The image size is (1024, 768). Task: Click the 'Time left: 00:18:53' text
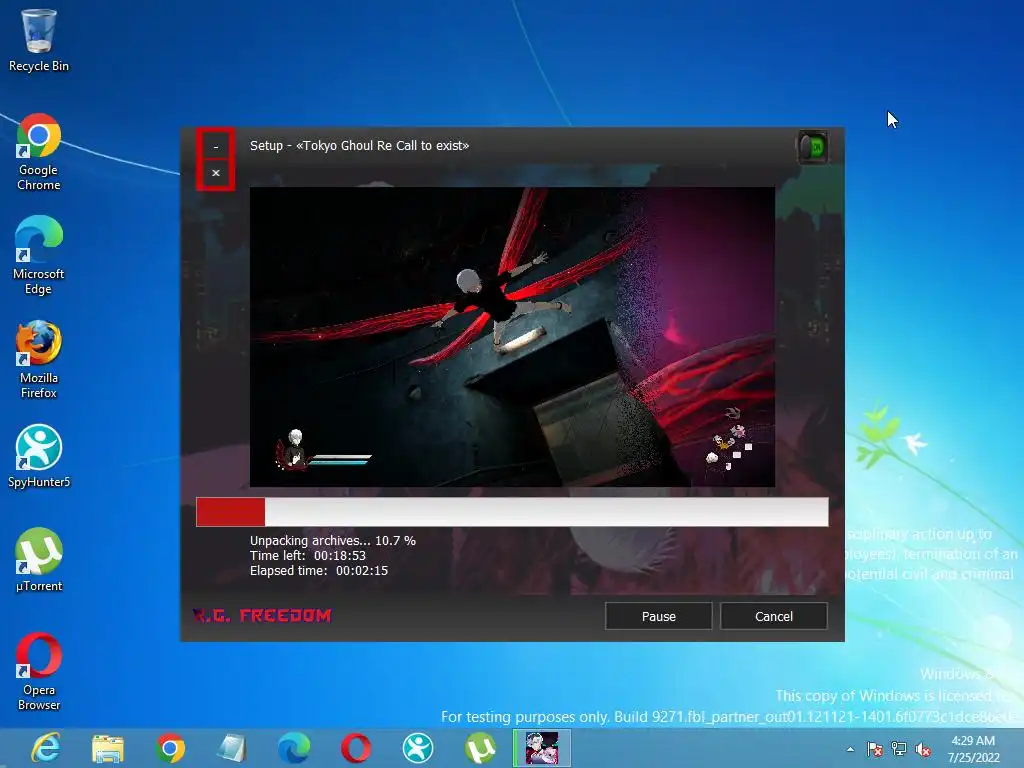308,556
